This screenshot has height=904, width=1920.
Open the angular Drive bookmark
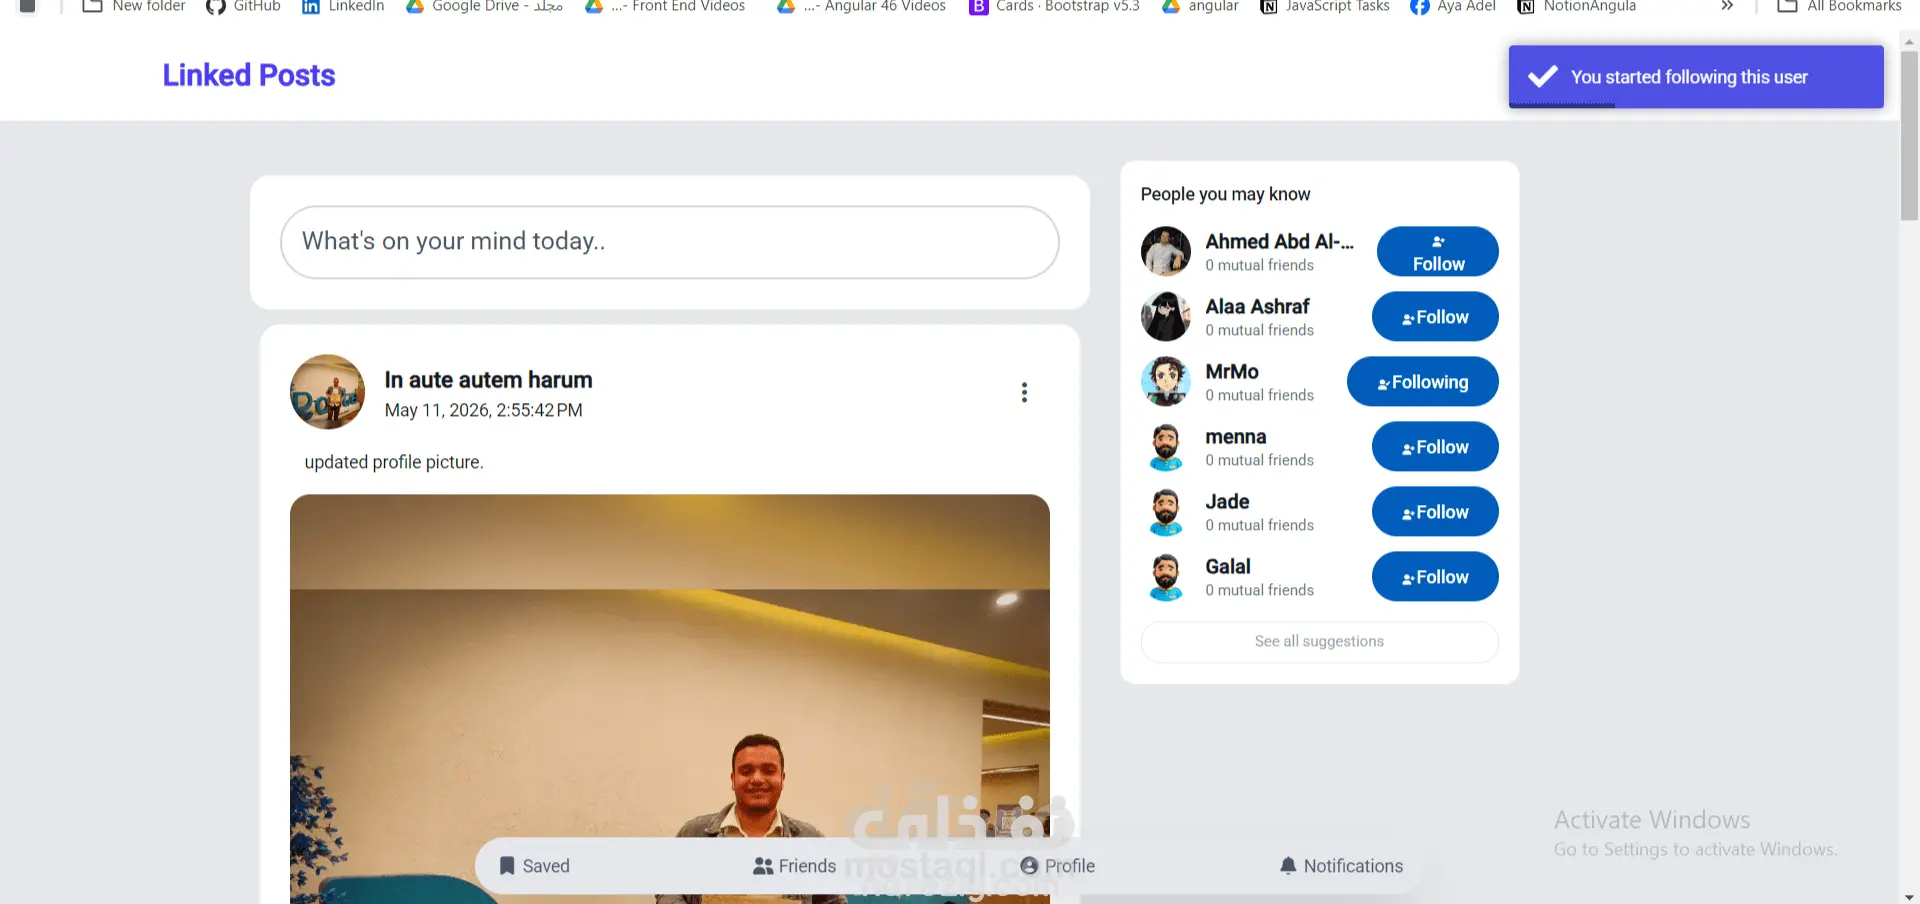point(1200,6)
